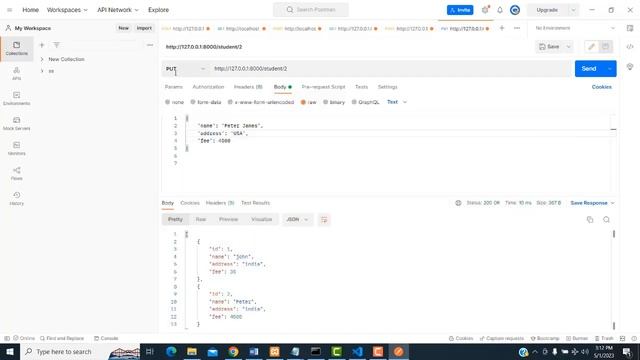
Task: Open the Send button dropdown arrow
Action: (609, 69)
